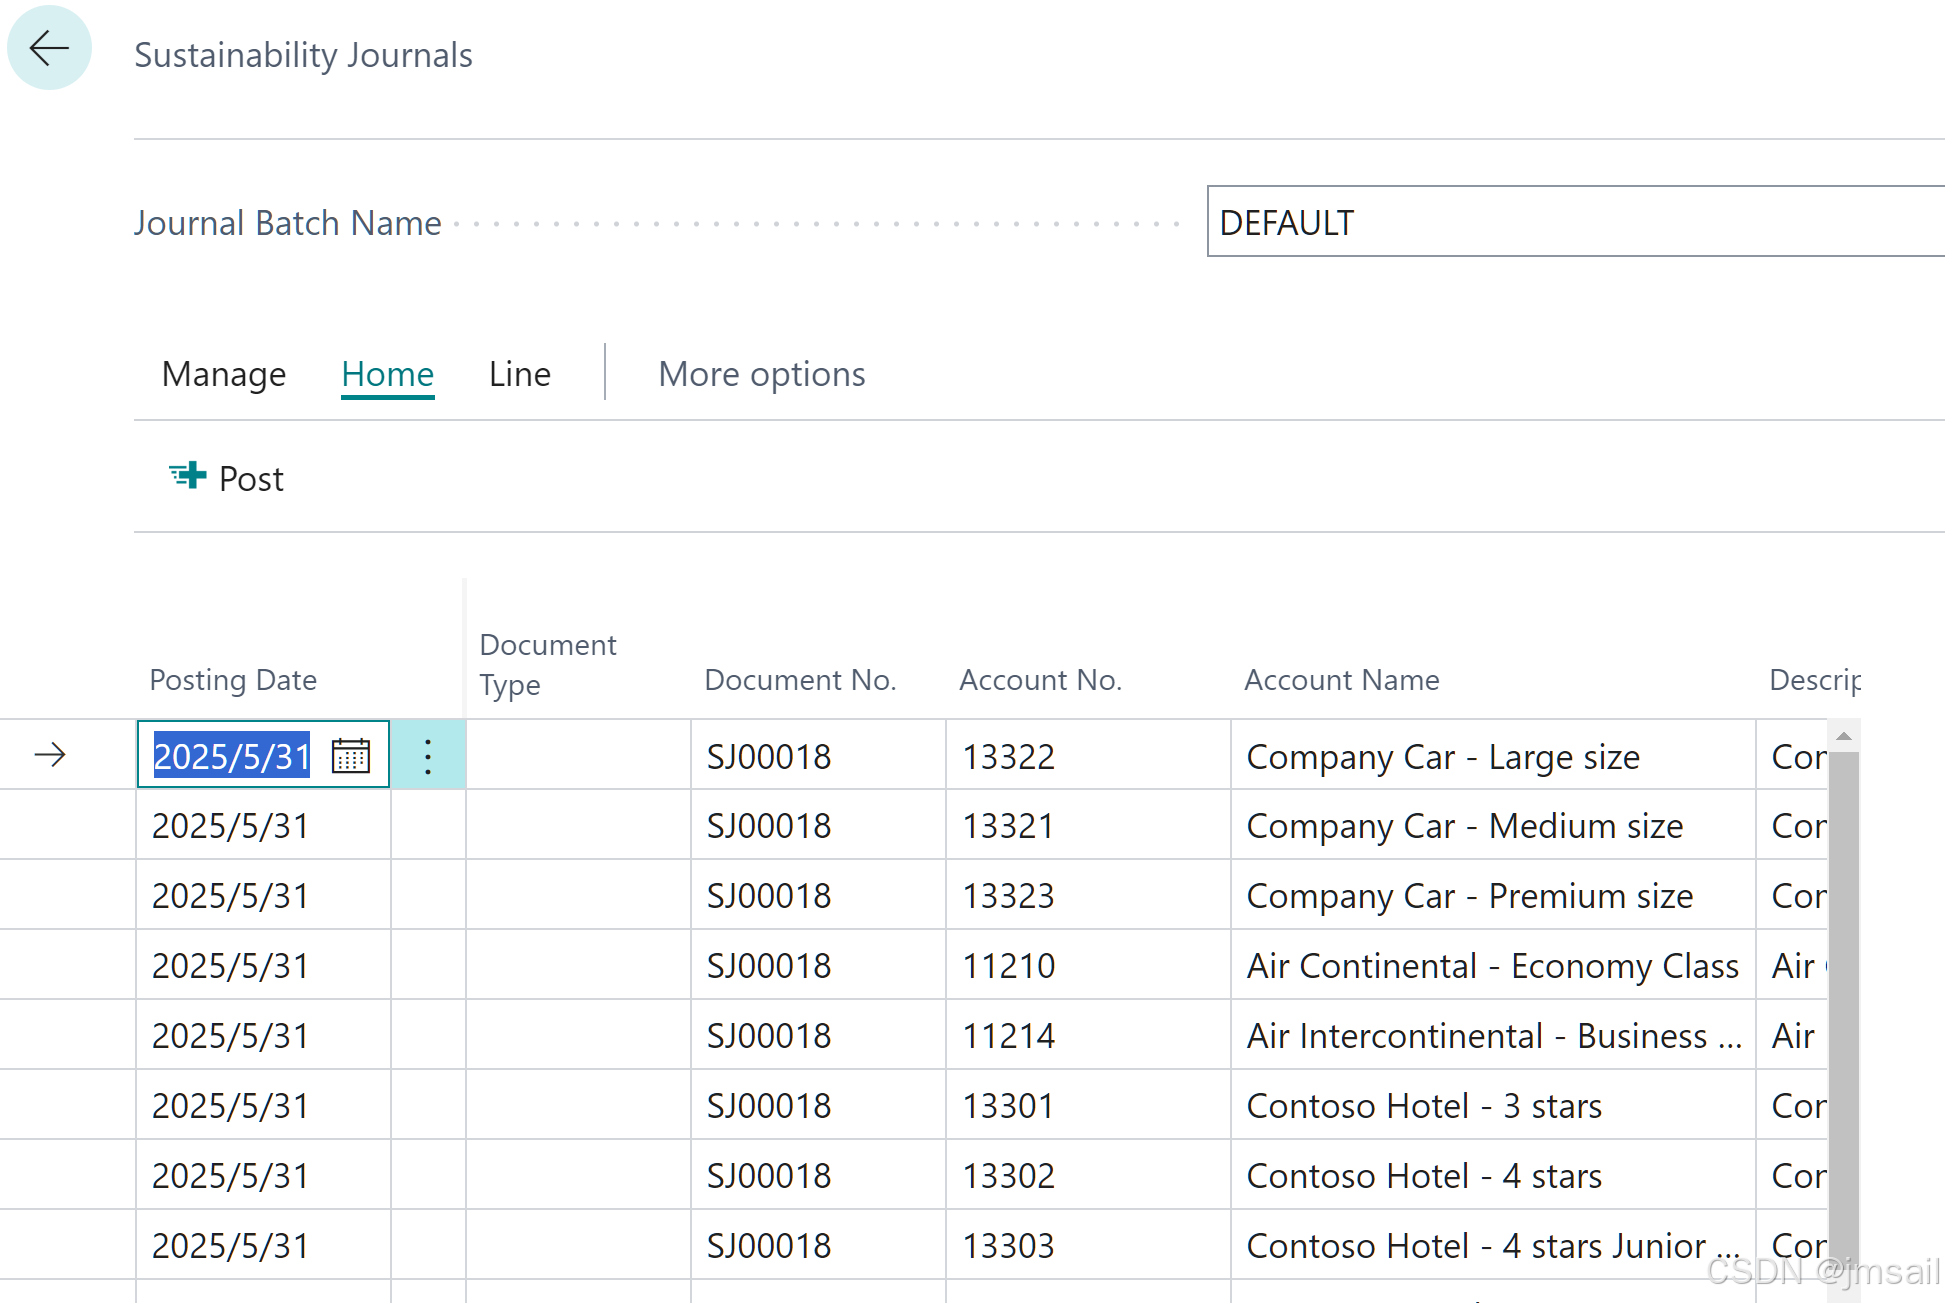Click Company Car - Medium size cell
The width and height of the screenshot is (1945, 1303).
point(1494,826)
